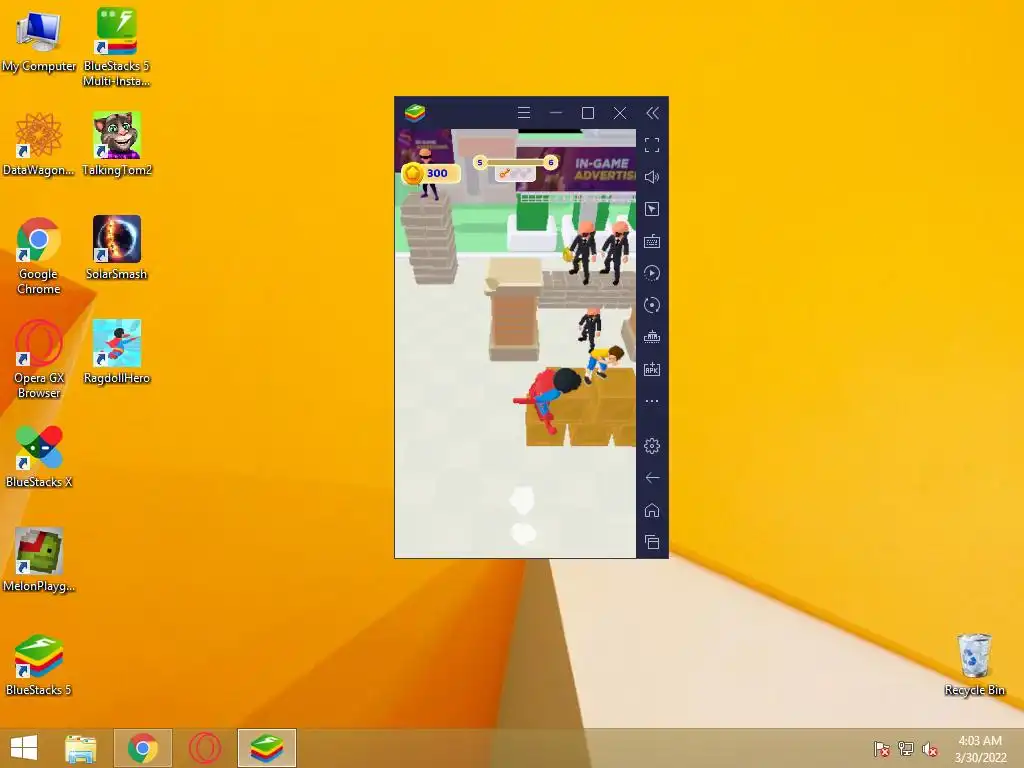Open Action Center flag in system tray
1024x768 pixels.
coord(881,748)
